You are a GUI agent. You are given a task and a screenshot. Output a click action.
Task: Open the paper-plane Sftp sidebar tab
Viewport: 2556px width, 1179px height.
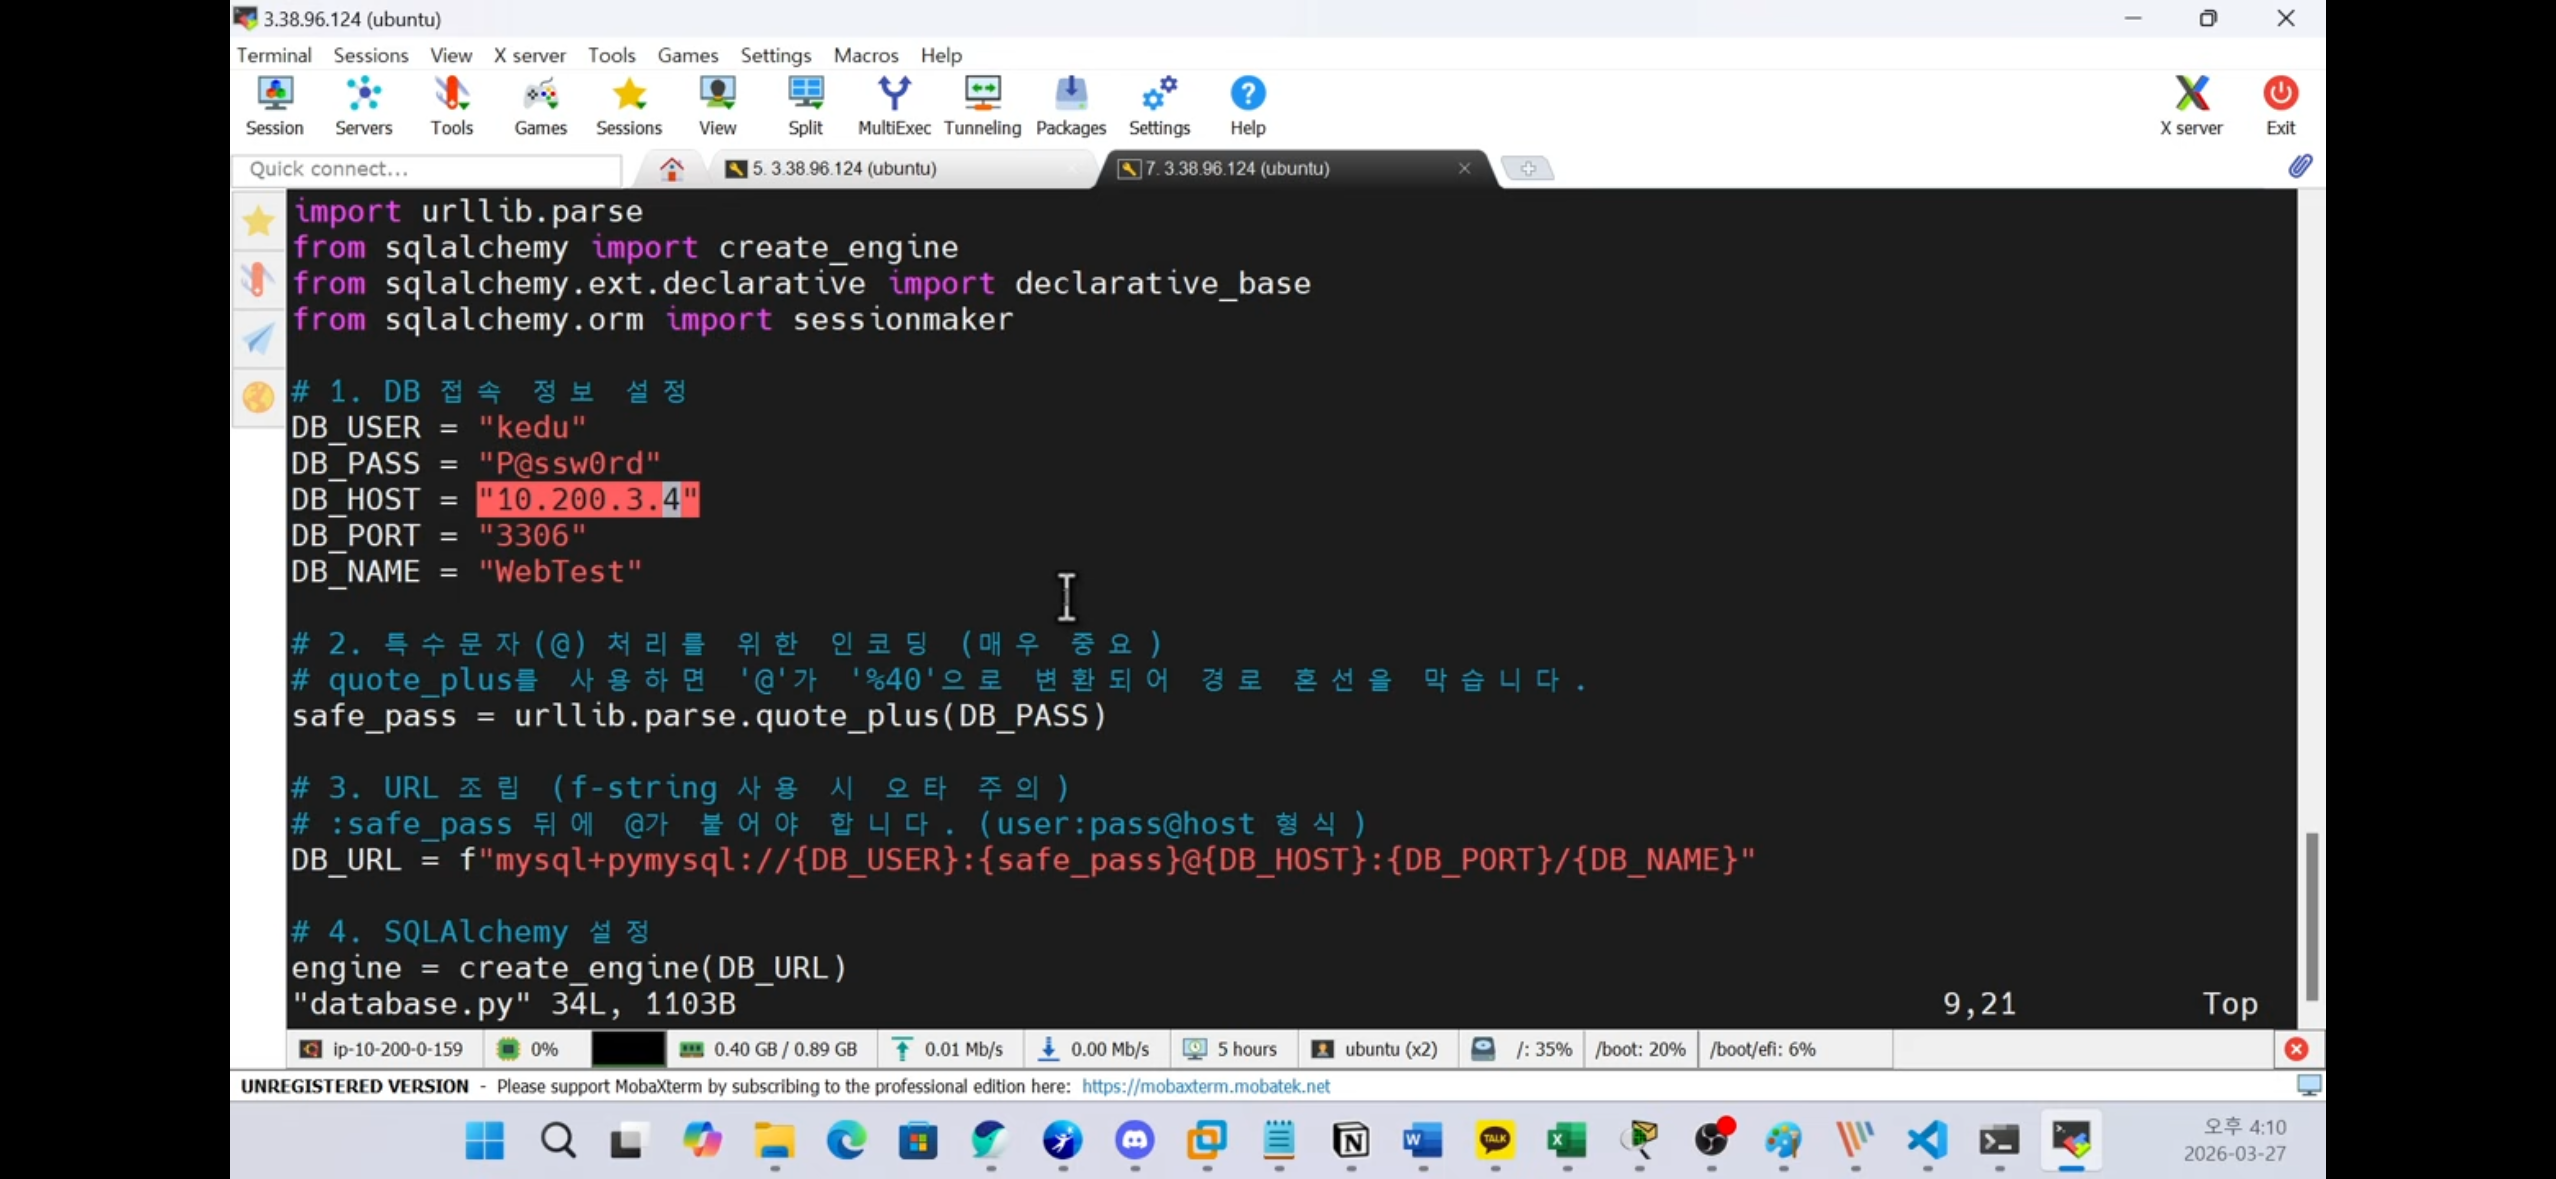click(259, 338)
